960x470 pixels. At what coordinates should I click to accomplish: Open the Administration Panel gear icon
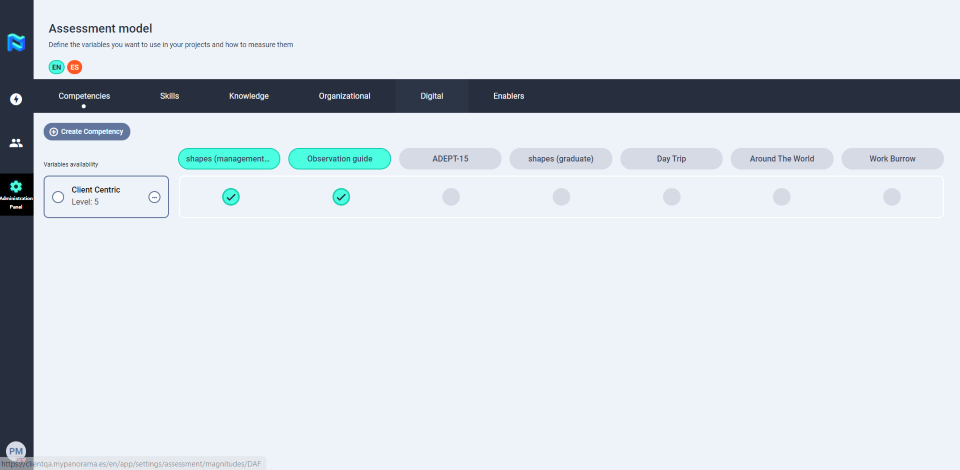pos(16,187)
